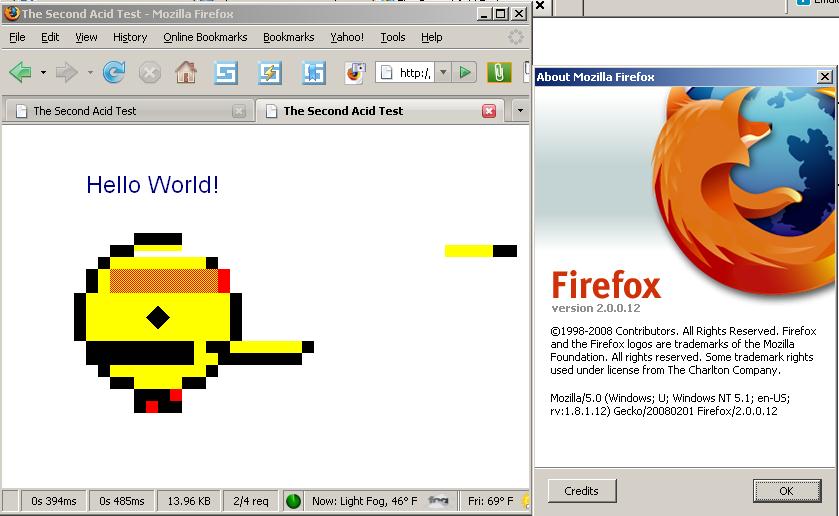
Task: Click the blue S icon with lightning bolt
Action: [270, 73]
